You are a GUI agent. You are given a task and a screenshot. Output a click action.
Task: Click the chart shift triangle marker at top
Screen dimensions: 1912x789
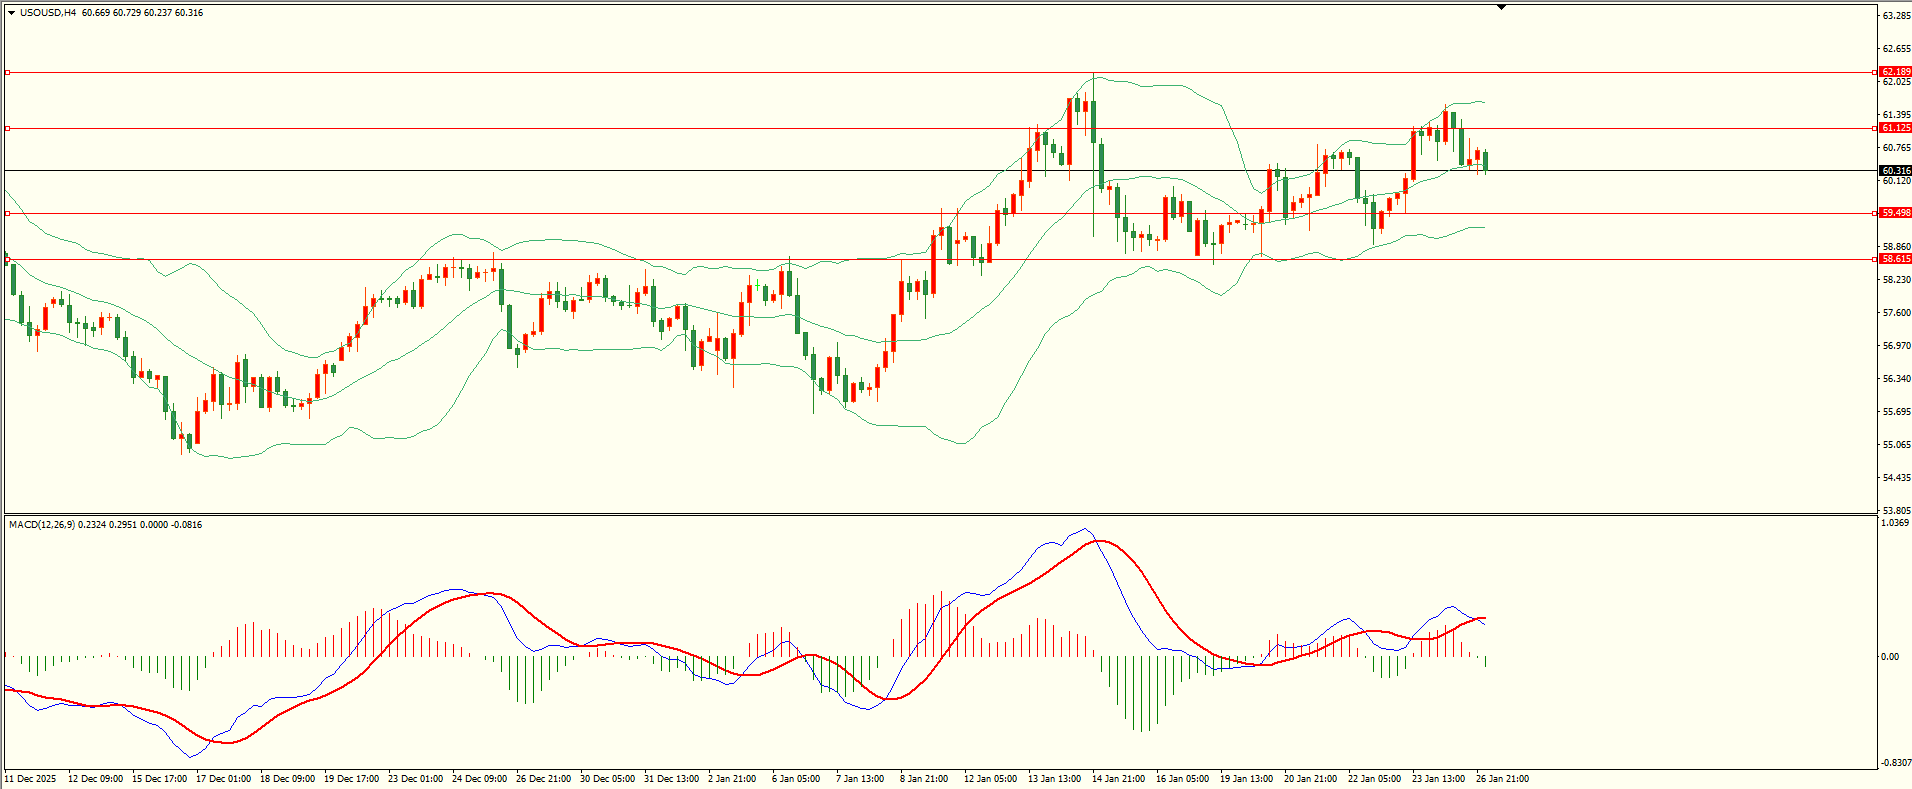1501,7
